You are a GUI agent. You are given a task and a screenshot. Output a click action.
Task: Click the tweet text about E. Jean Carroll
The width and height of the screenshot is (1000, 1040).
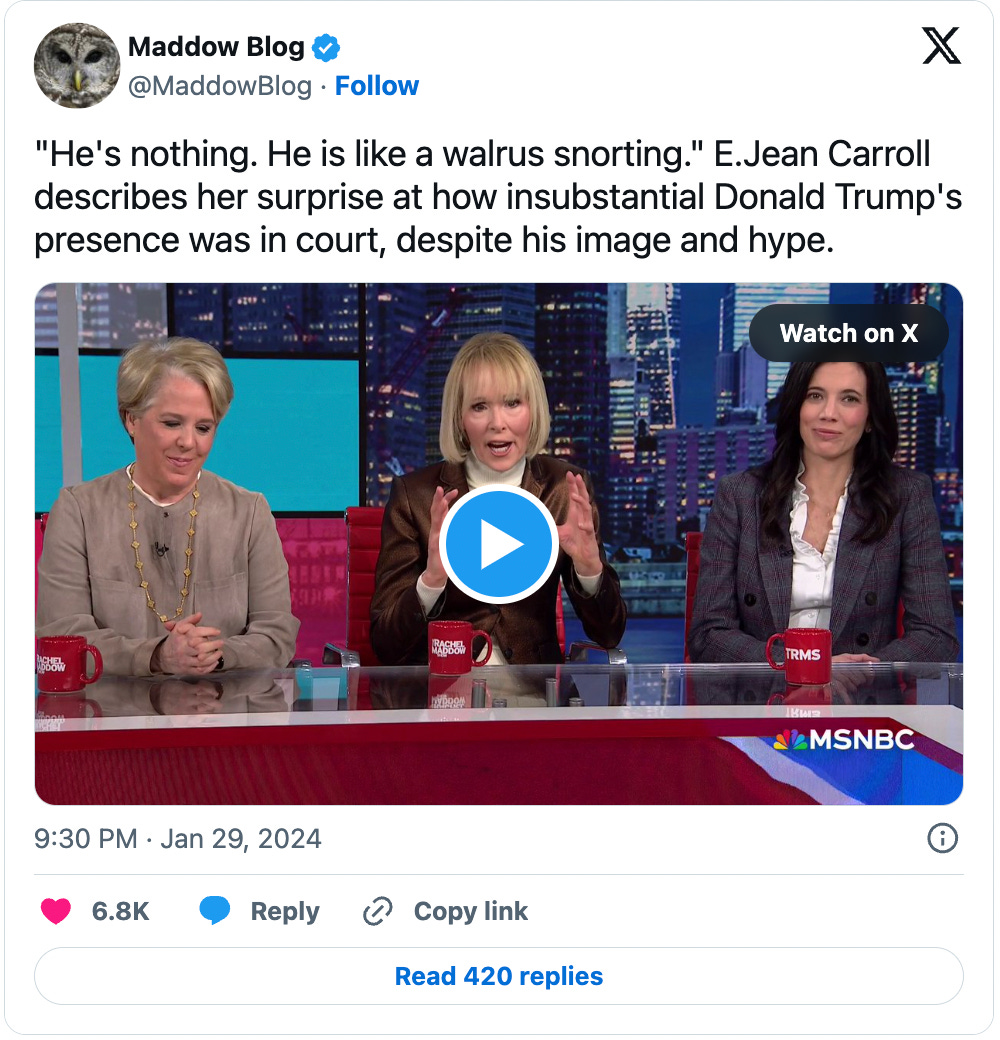497,197
